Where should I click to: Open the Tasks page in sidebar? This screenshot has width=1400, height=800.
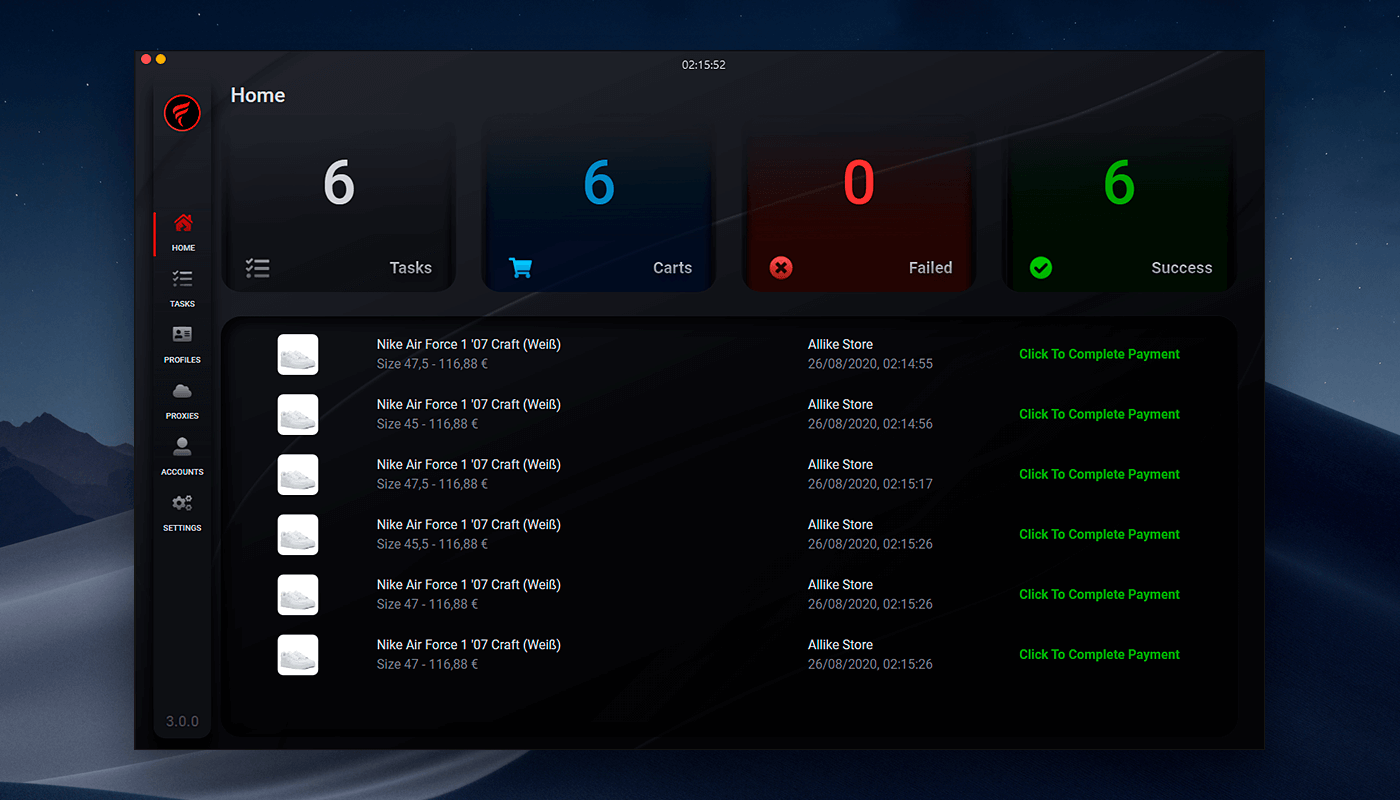(183, 289)
